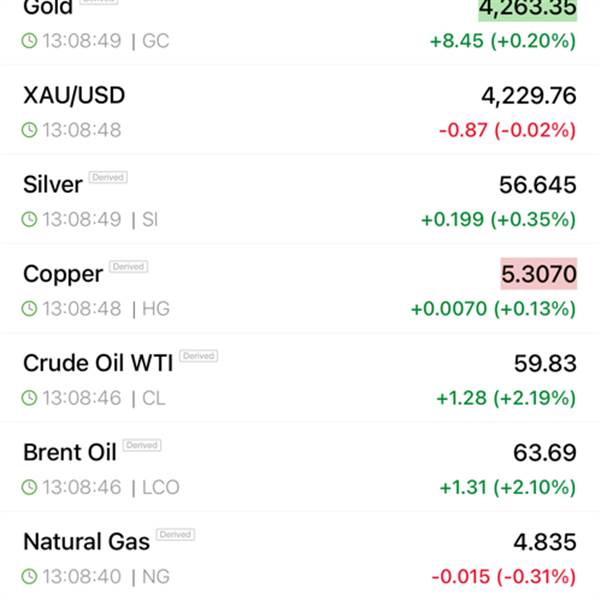This screenshot has width=600, height=600.
Task: Open the Natural Gas listing
Action: (x=86, y=542)
